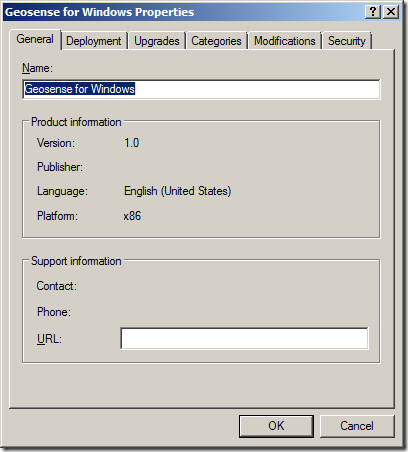Screen dimensions: 408x452
Task: Click the URL label
Action: click(x=49, y=339)
